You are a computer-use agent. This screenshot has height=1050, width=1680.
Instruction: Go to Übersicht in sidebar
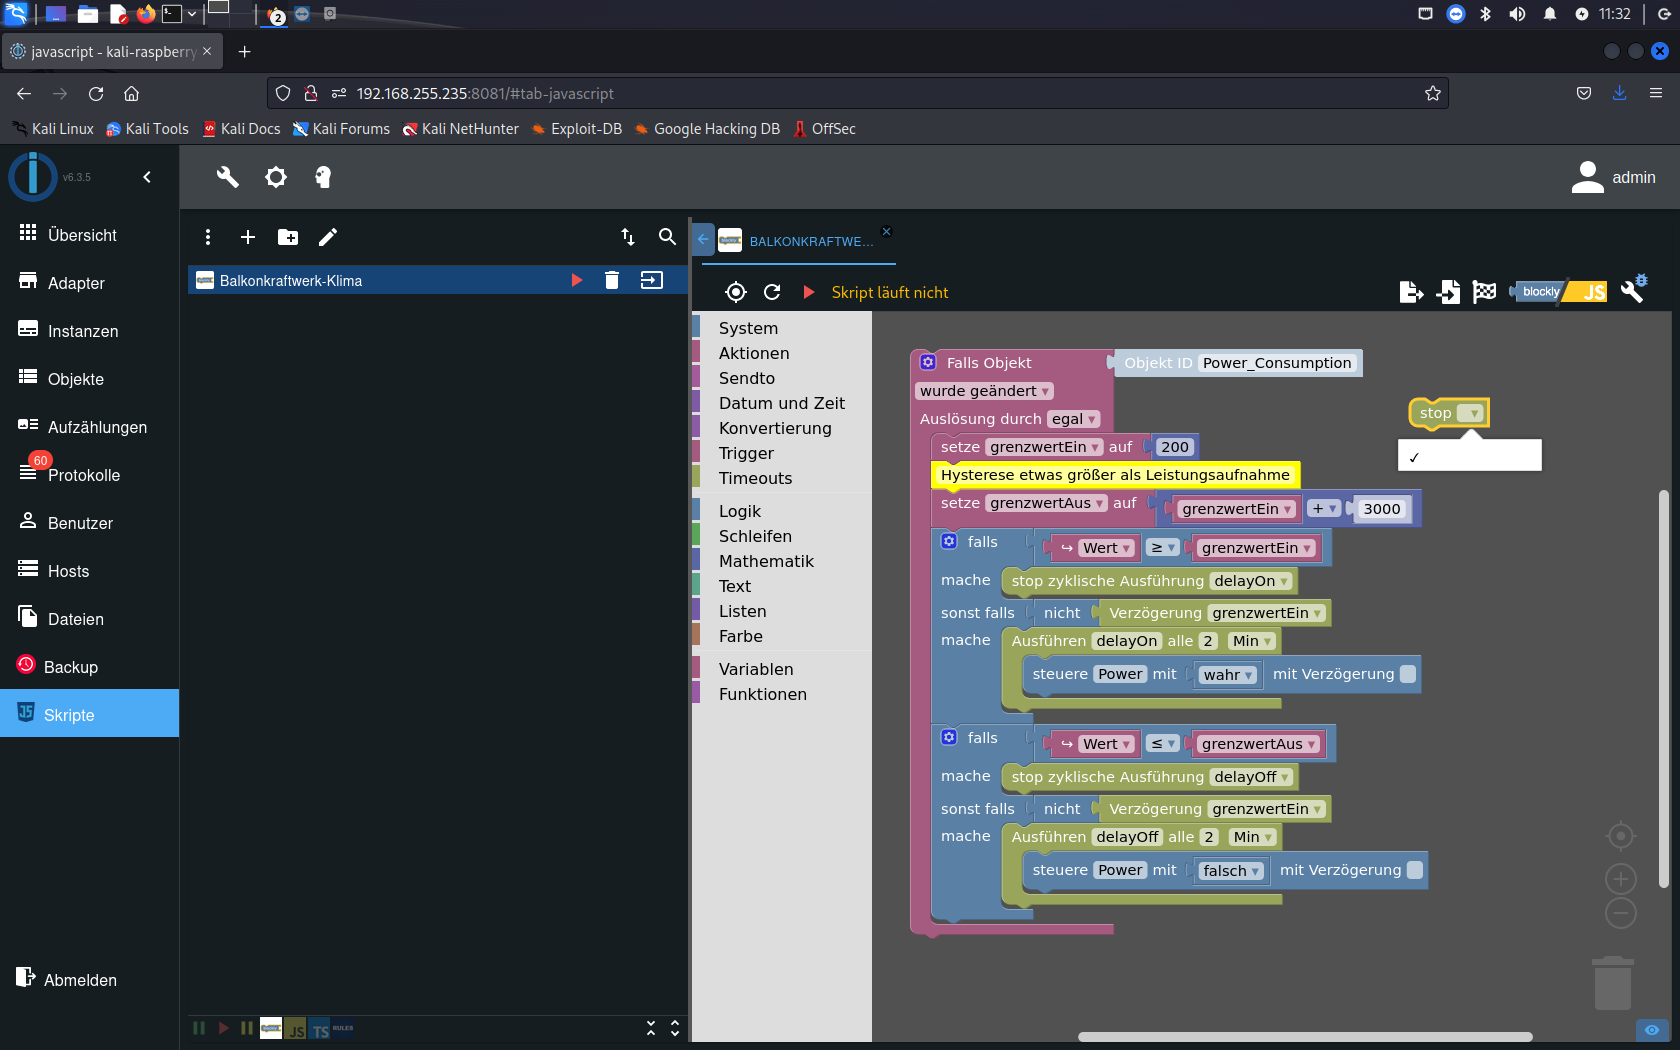click(x=90, y=235)
